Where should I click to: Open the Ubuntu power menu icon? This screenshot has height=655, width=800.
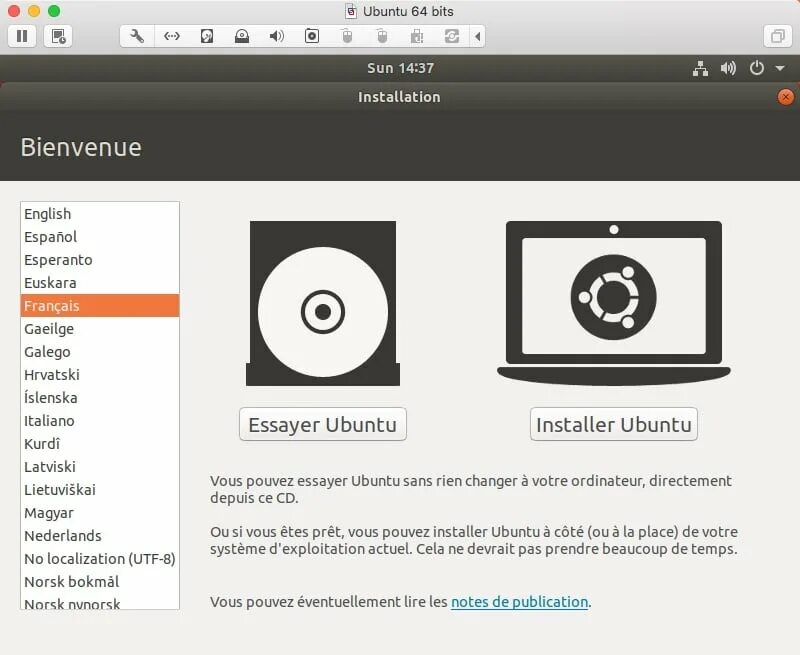pyautogui.click(x=757, y=68)
